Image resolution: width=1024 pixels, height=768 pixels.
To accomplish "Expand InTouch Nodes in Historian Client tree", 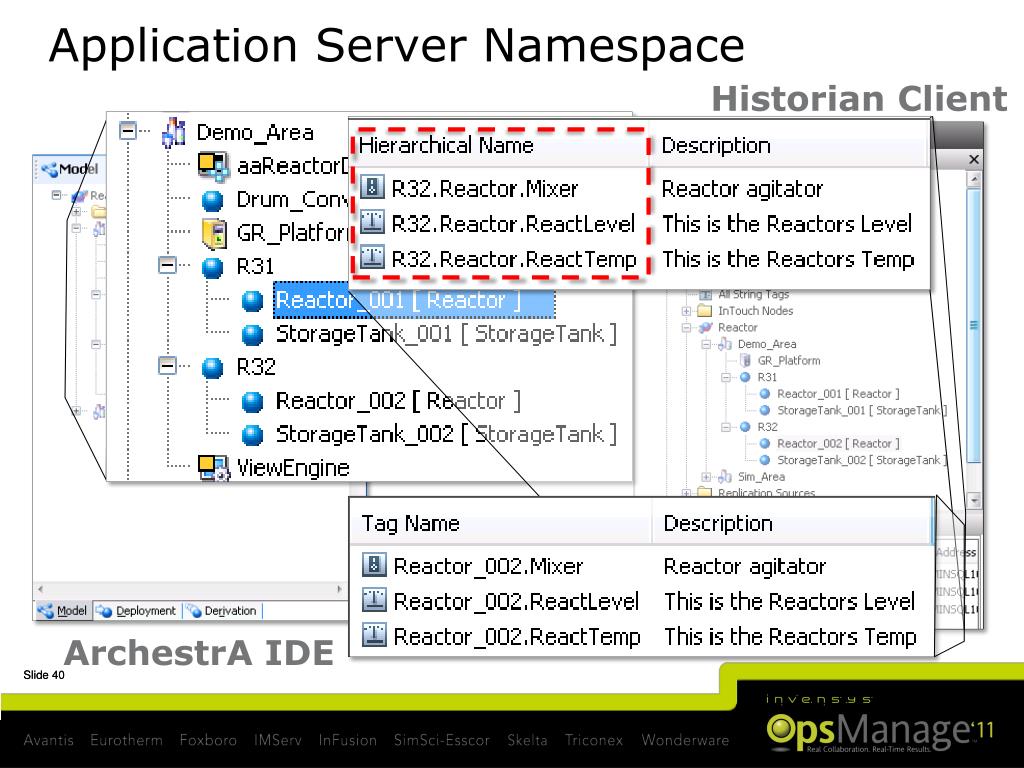I will pos(686,312).
